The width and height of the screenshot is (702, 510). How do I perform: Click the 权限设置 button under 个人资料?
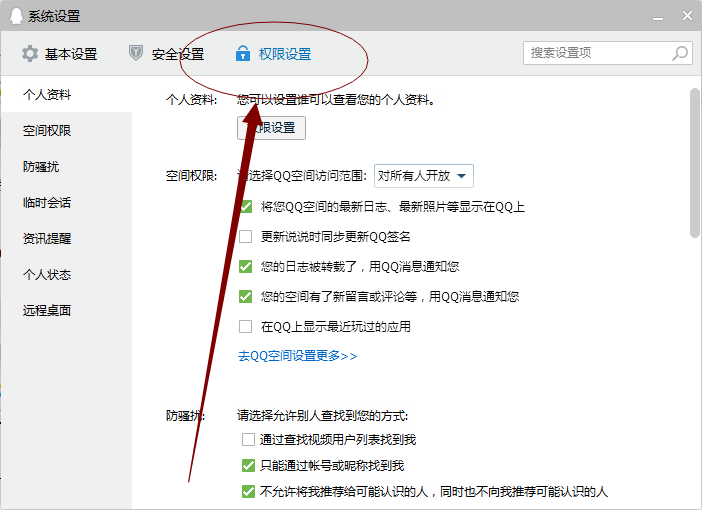(271, 128)
